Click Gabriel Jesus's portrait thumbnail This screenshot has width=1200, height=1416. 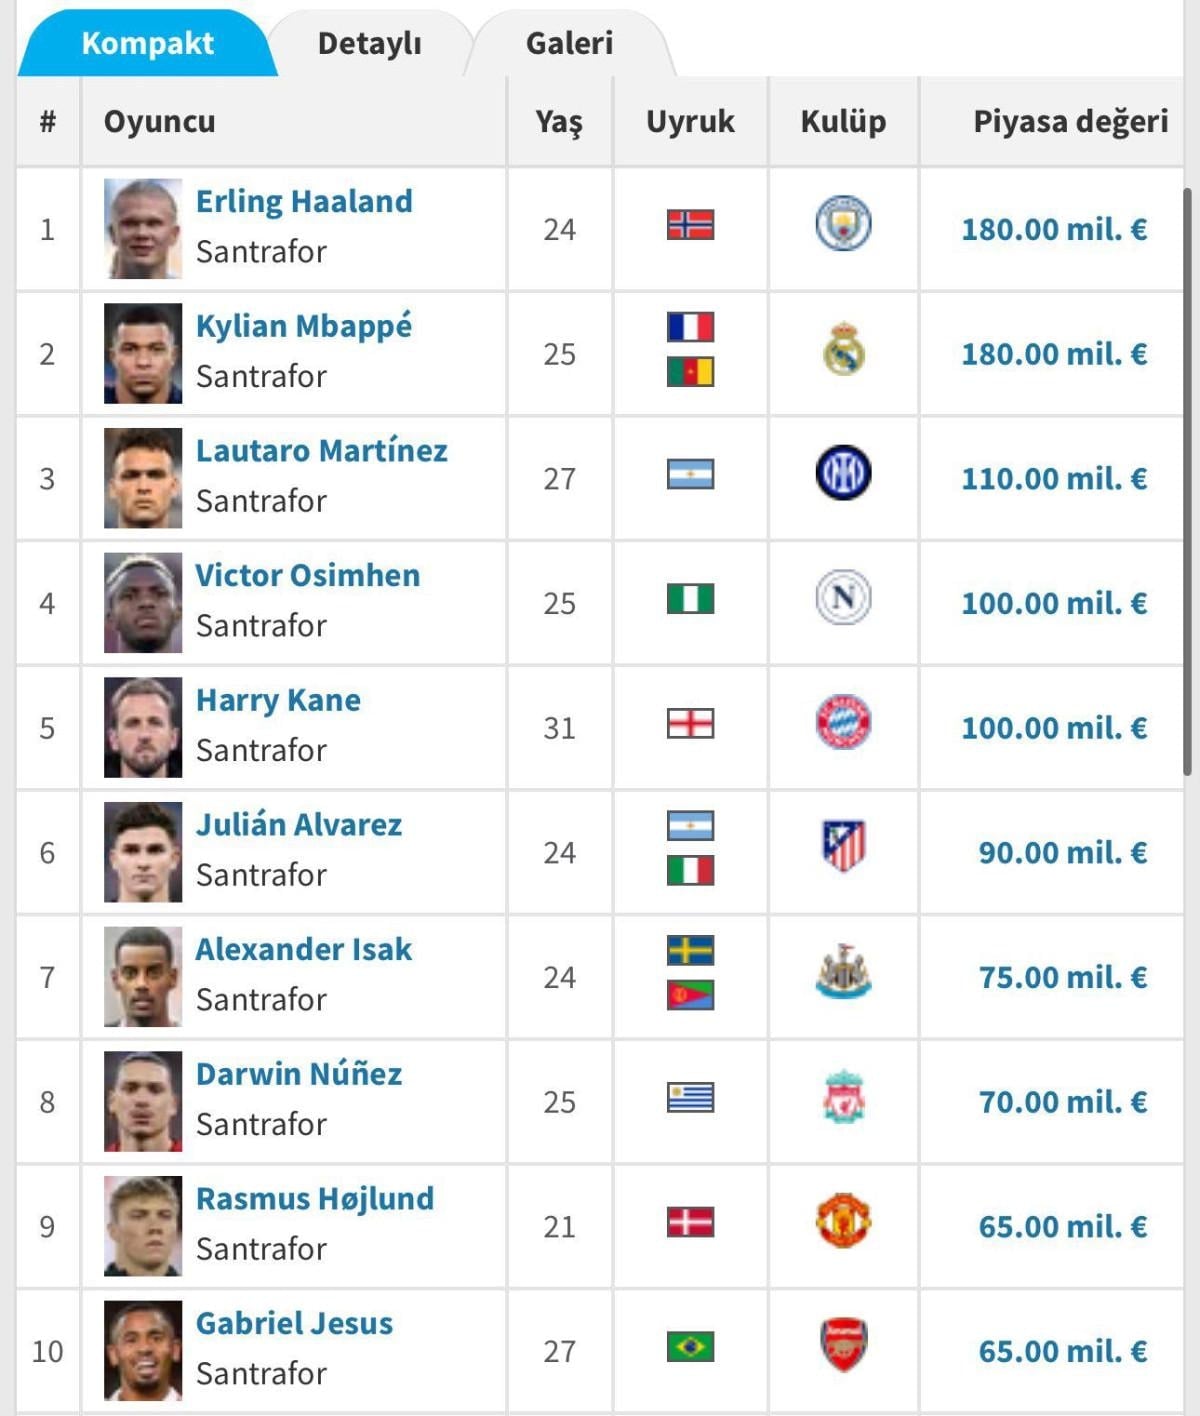tap(143, 1350)
